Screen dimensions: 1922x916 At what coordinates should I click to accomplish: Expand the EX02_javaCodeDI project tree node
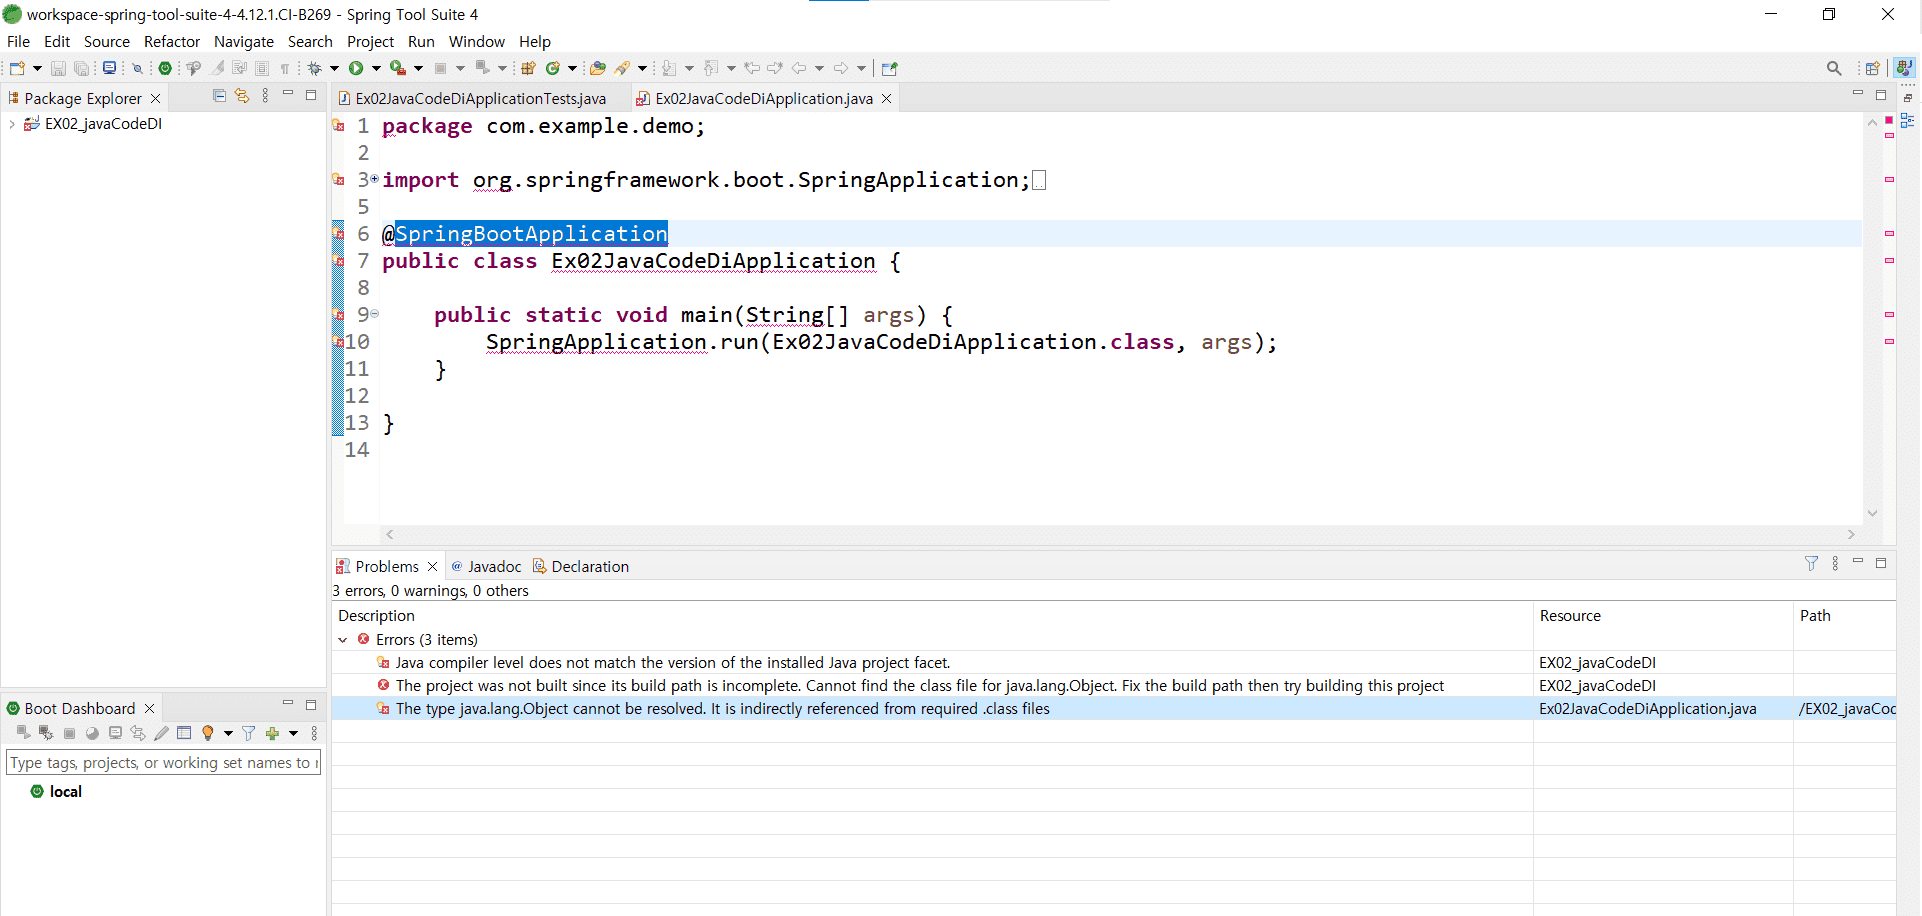point(11,124)
